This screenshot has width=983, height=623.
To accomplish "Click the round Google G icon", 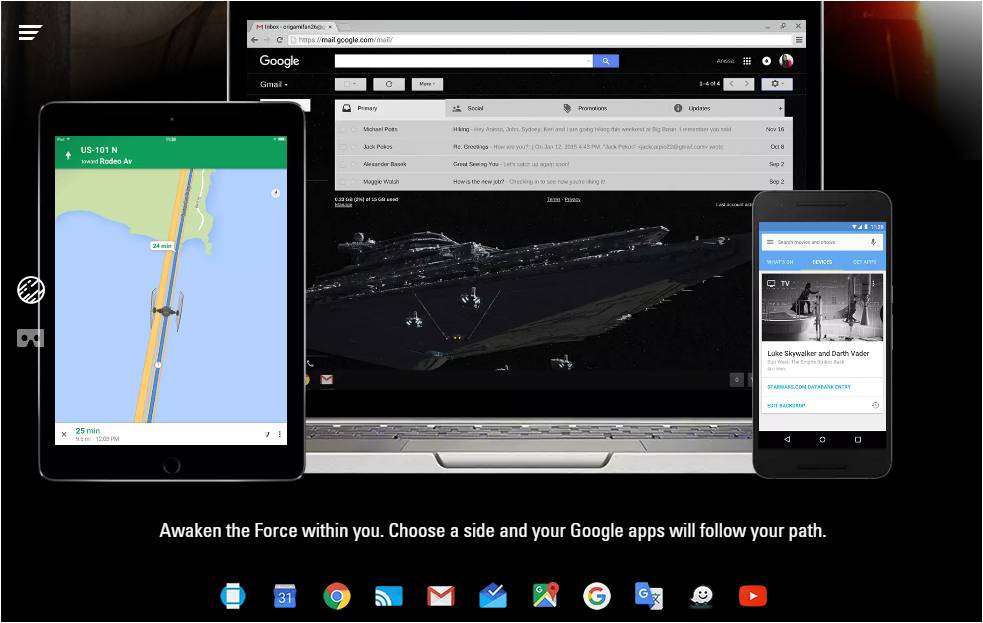I will click(597, 596).
